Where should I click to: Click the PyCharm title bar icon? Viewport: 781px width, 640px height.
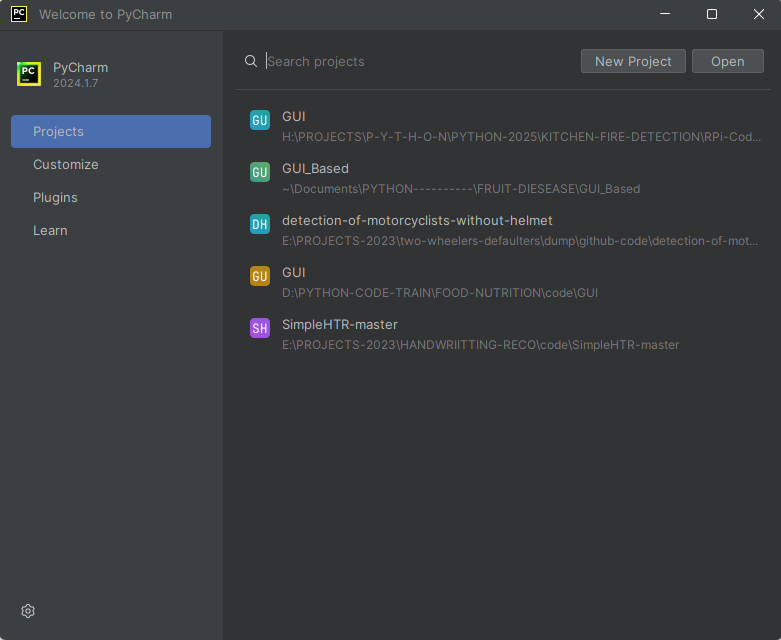coord(19,14)
